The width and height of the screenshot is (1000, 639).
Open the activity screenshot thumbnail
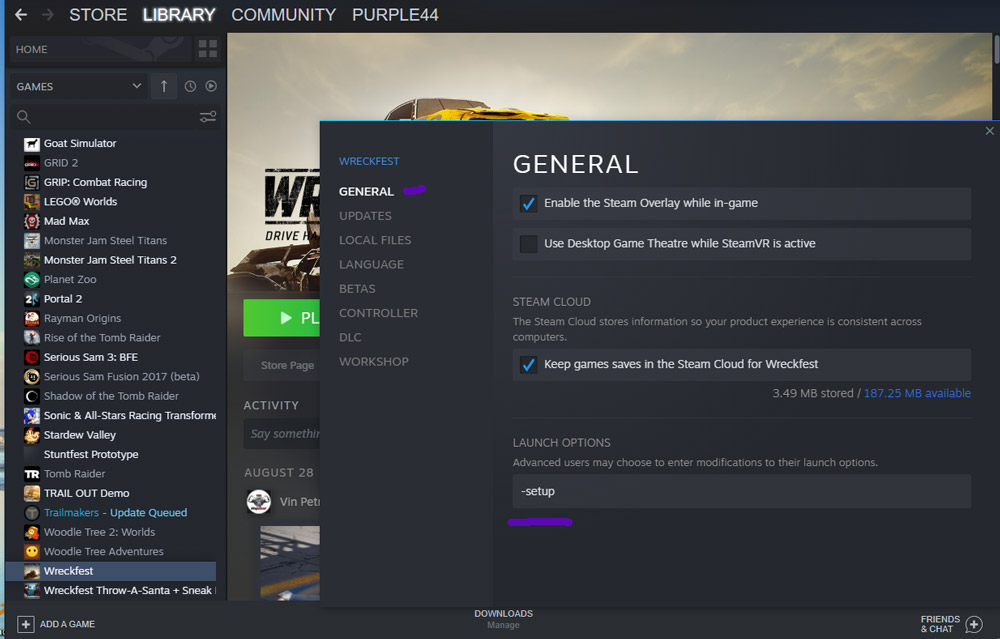[x=290, y=562]
